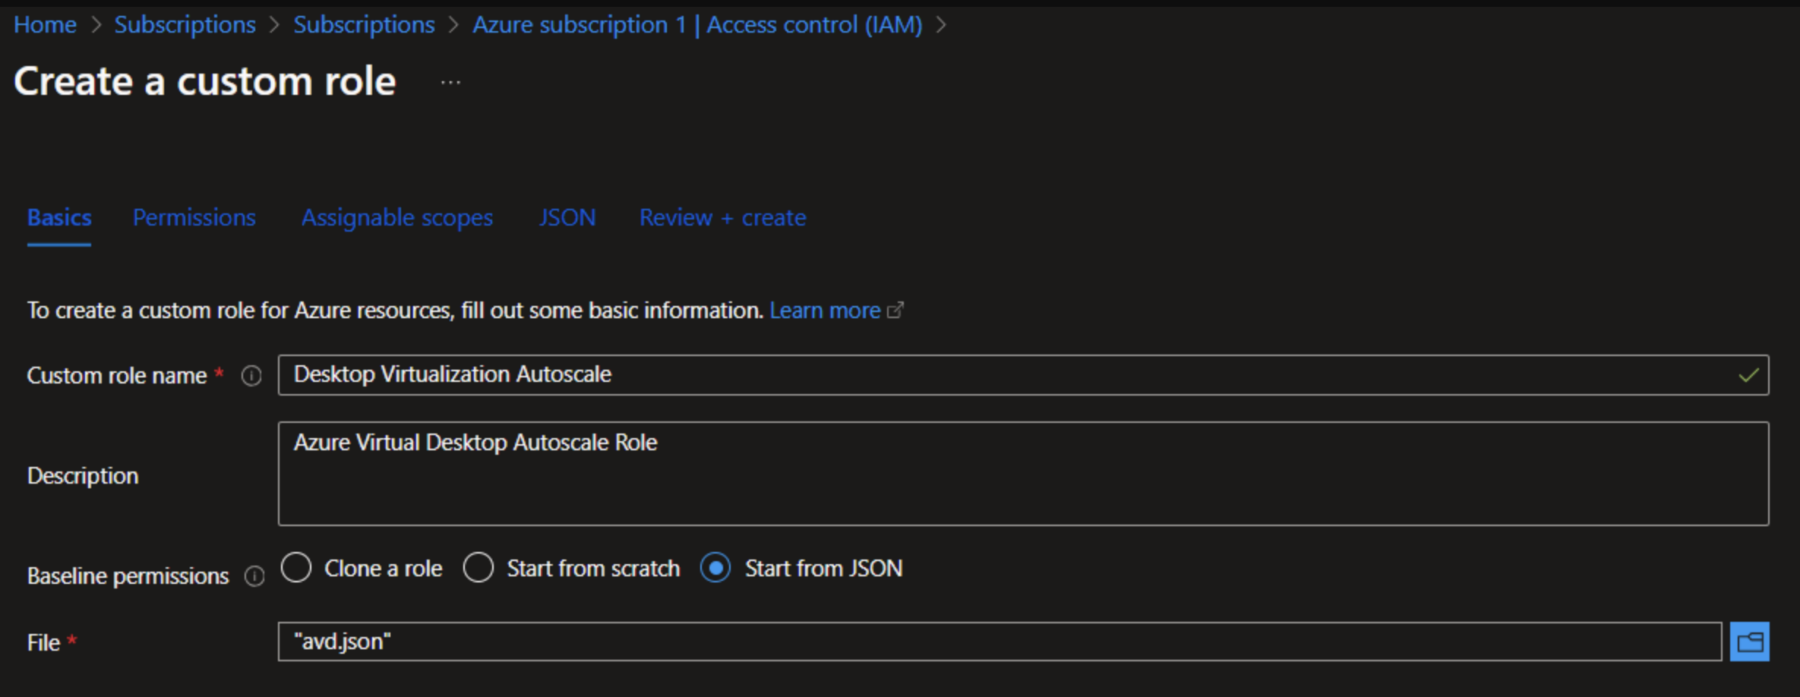This screenshot has height=697, width=1800.
Task: Open the Review + create tab
Action: tap(722, 218)
